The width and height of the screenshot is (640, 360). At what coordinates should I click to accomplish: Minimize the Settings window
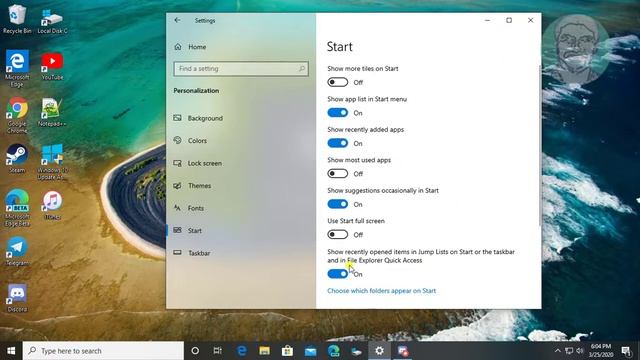click(x=487, y=20)
